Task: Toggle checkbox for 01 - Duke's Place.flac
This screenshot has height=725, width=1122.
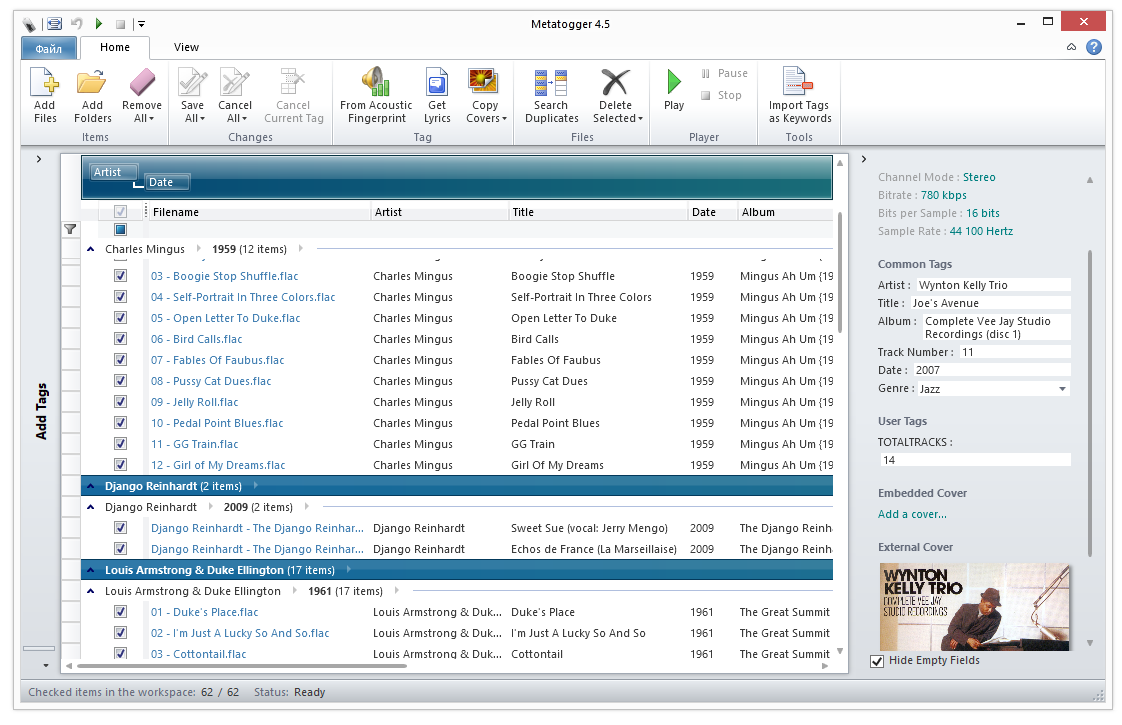Action: point(120,612)
